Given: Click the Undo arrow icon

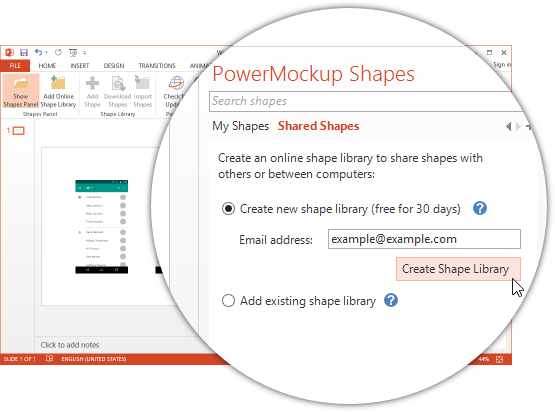Looking at the screenshot, I should [x=38, y=52].
